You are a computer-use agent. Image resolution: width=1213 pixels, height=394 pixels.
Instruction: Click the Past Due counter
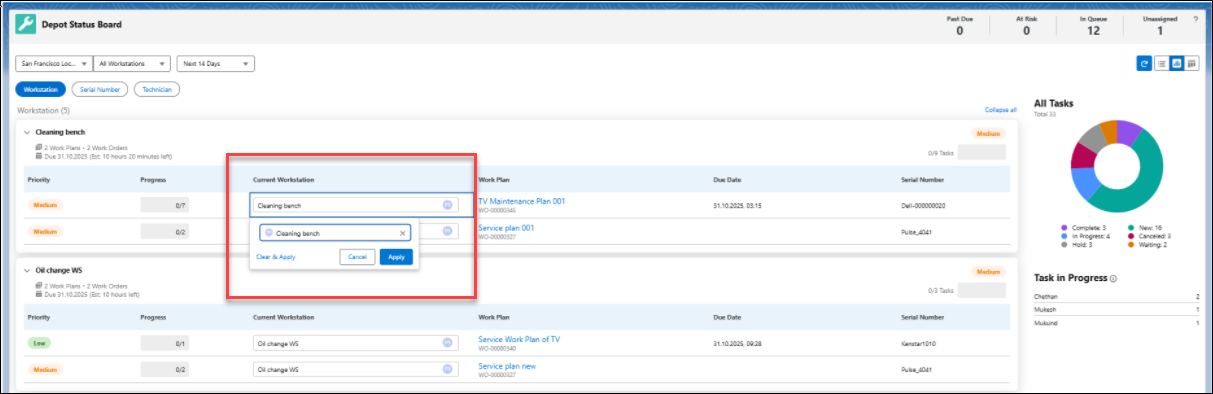[960, 25]
